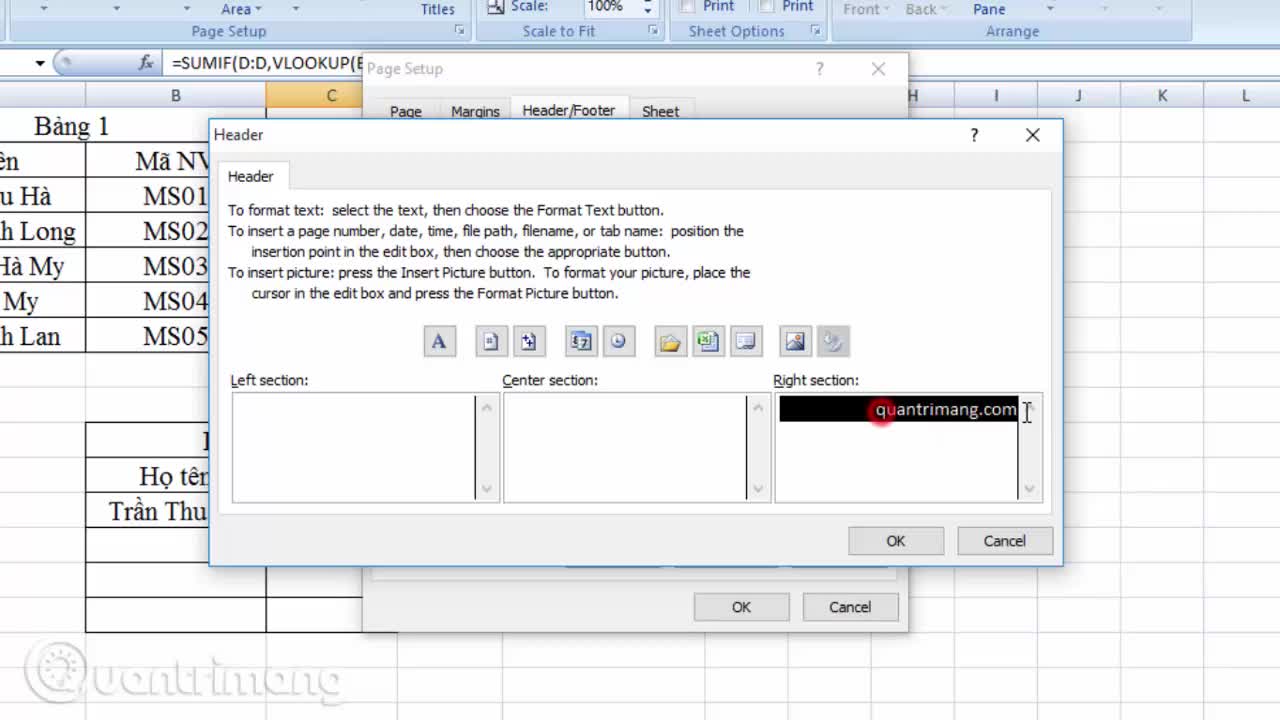Viewport: 1280px width, 720px height.
Task: Click Left section scrollbar up arrow
Action: click(487, 407)
